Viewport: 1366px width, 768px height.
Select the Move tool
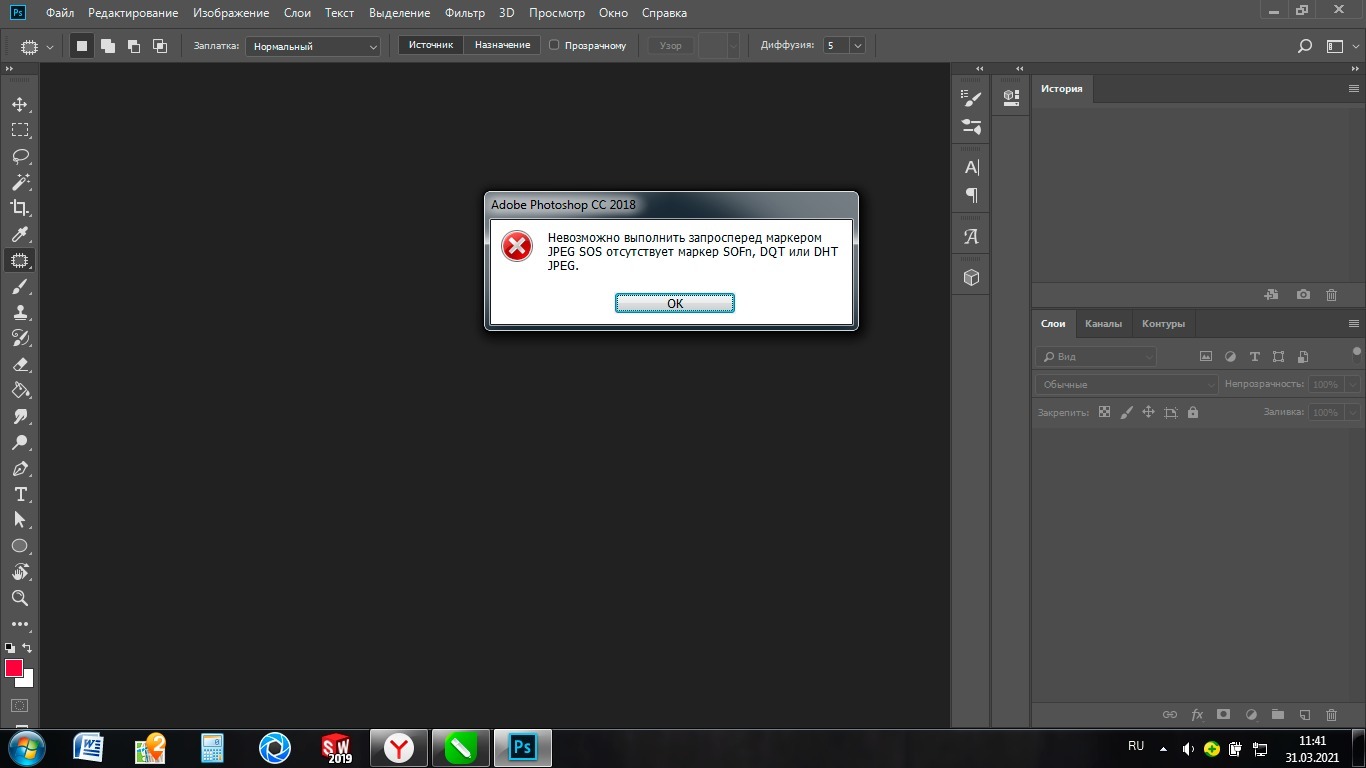coord(20,104)
